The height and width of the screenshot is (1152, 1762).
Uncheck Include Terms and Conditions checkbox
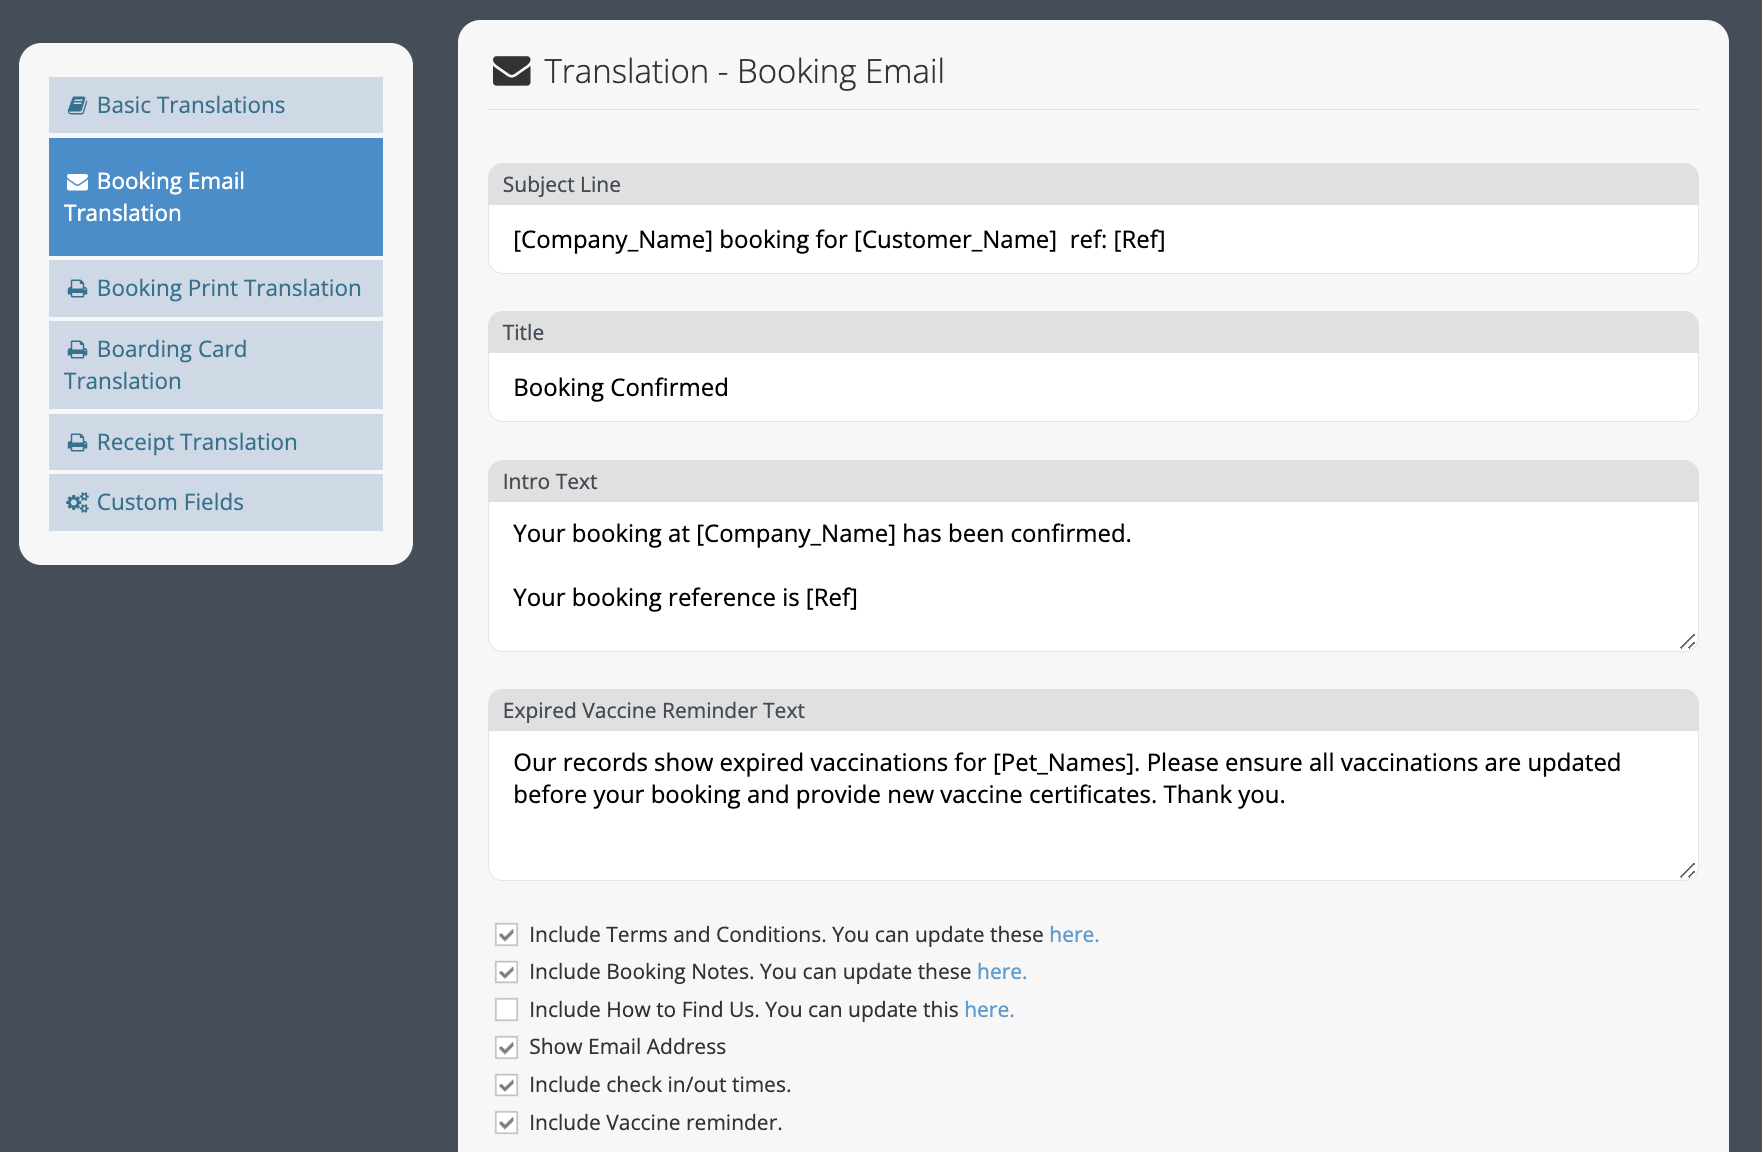(x=507, y=935)
